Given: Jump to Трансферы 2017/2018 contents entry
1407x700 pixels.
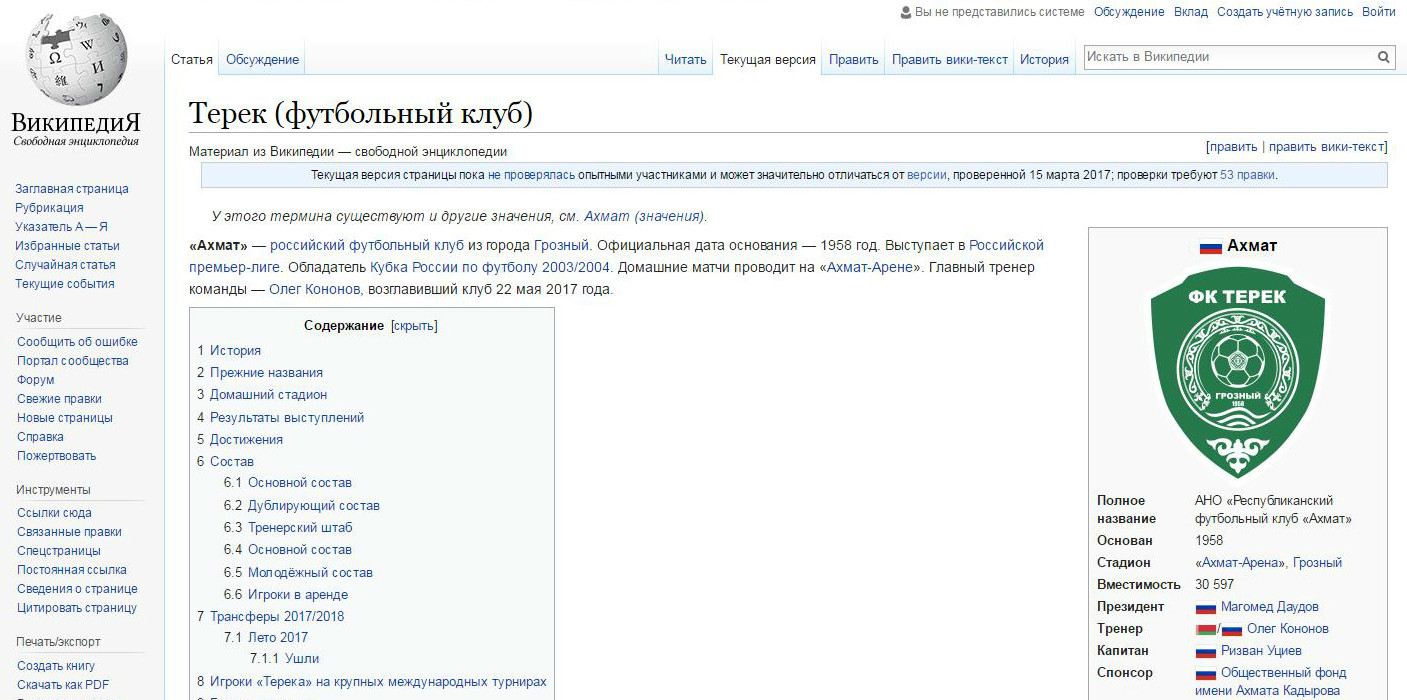Looking at the screenshot, I should (277, 617).
